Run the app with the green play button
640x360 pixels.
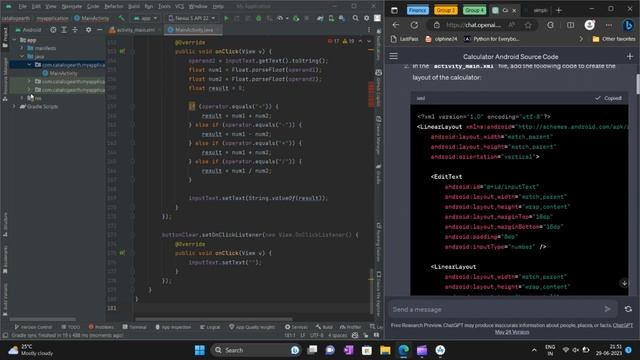pyautogui.click(x=227, y=18)
